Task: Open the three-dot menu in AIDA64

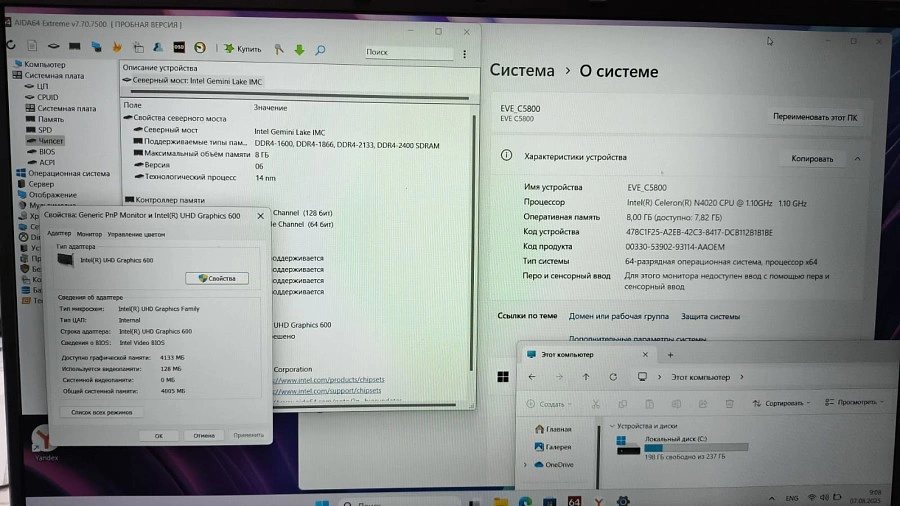Action: click(x=464, y=54)
